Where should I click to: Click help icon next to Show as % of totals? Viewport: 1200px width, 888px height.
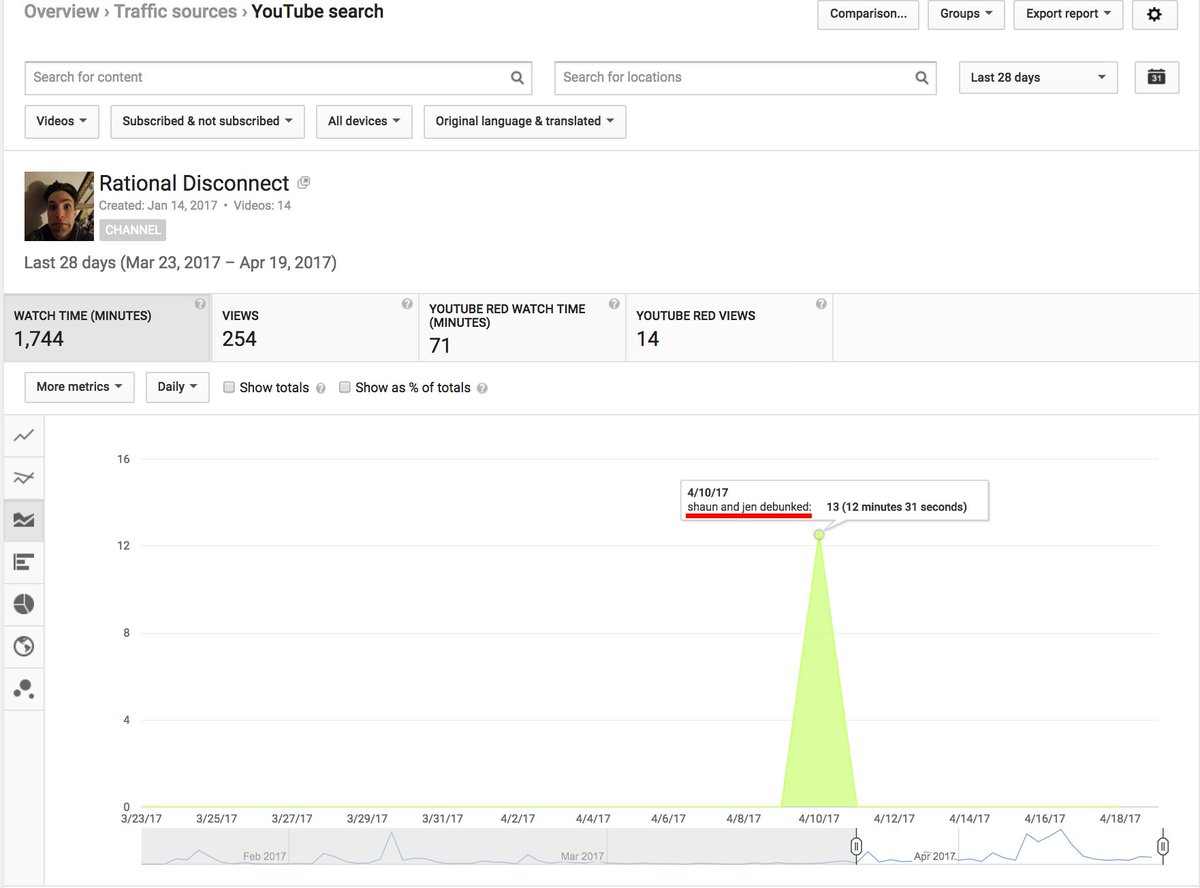pyautogui.click(x=482, y=388)
